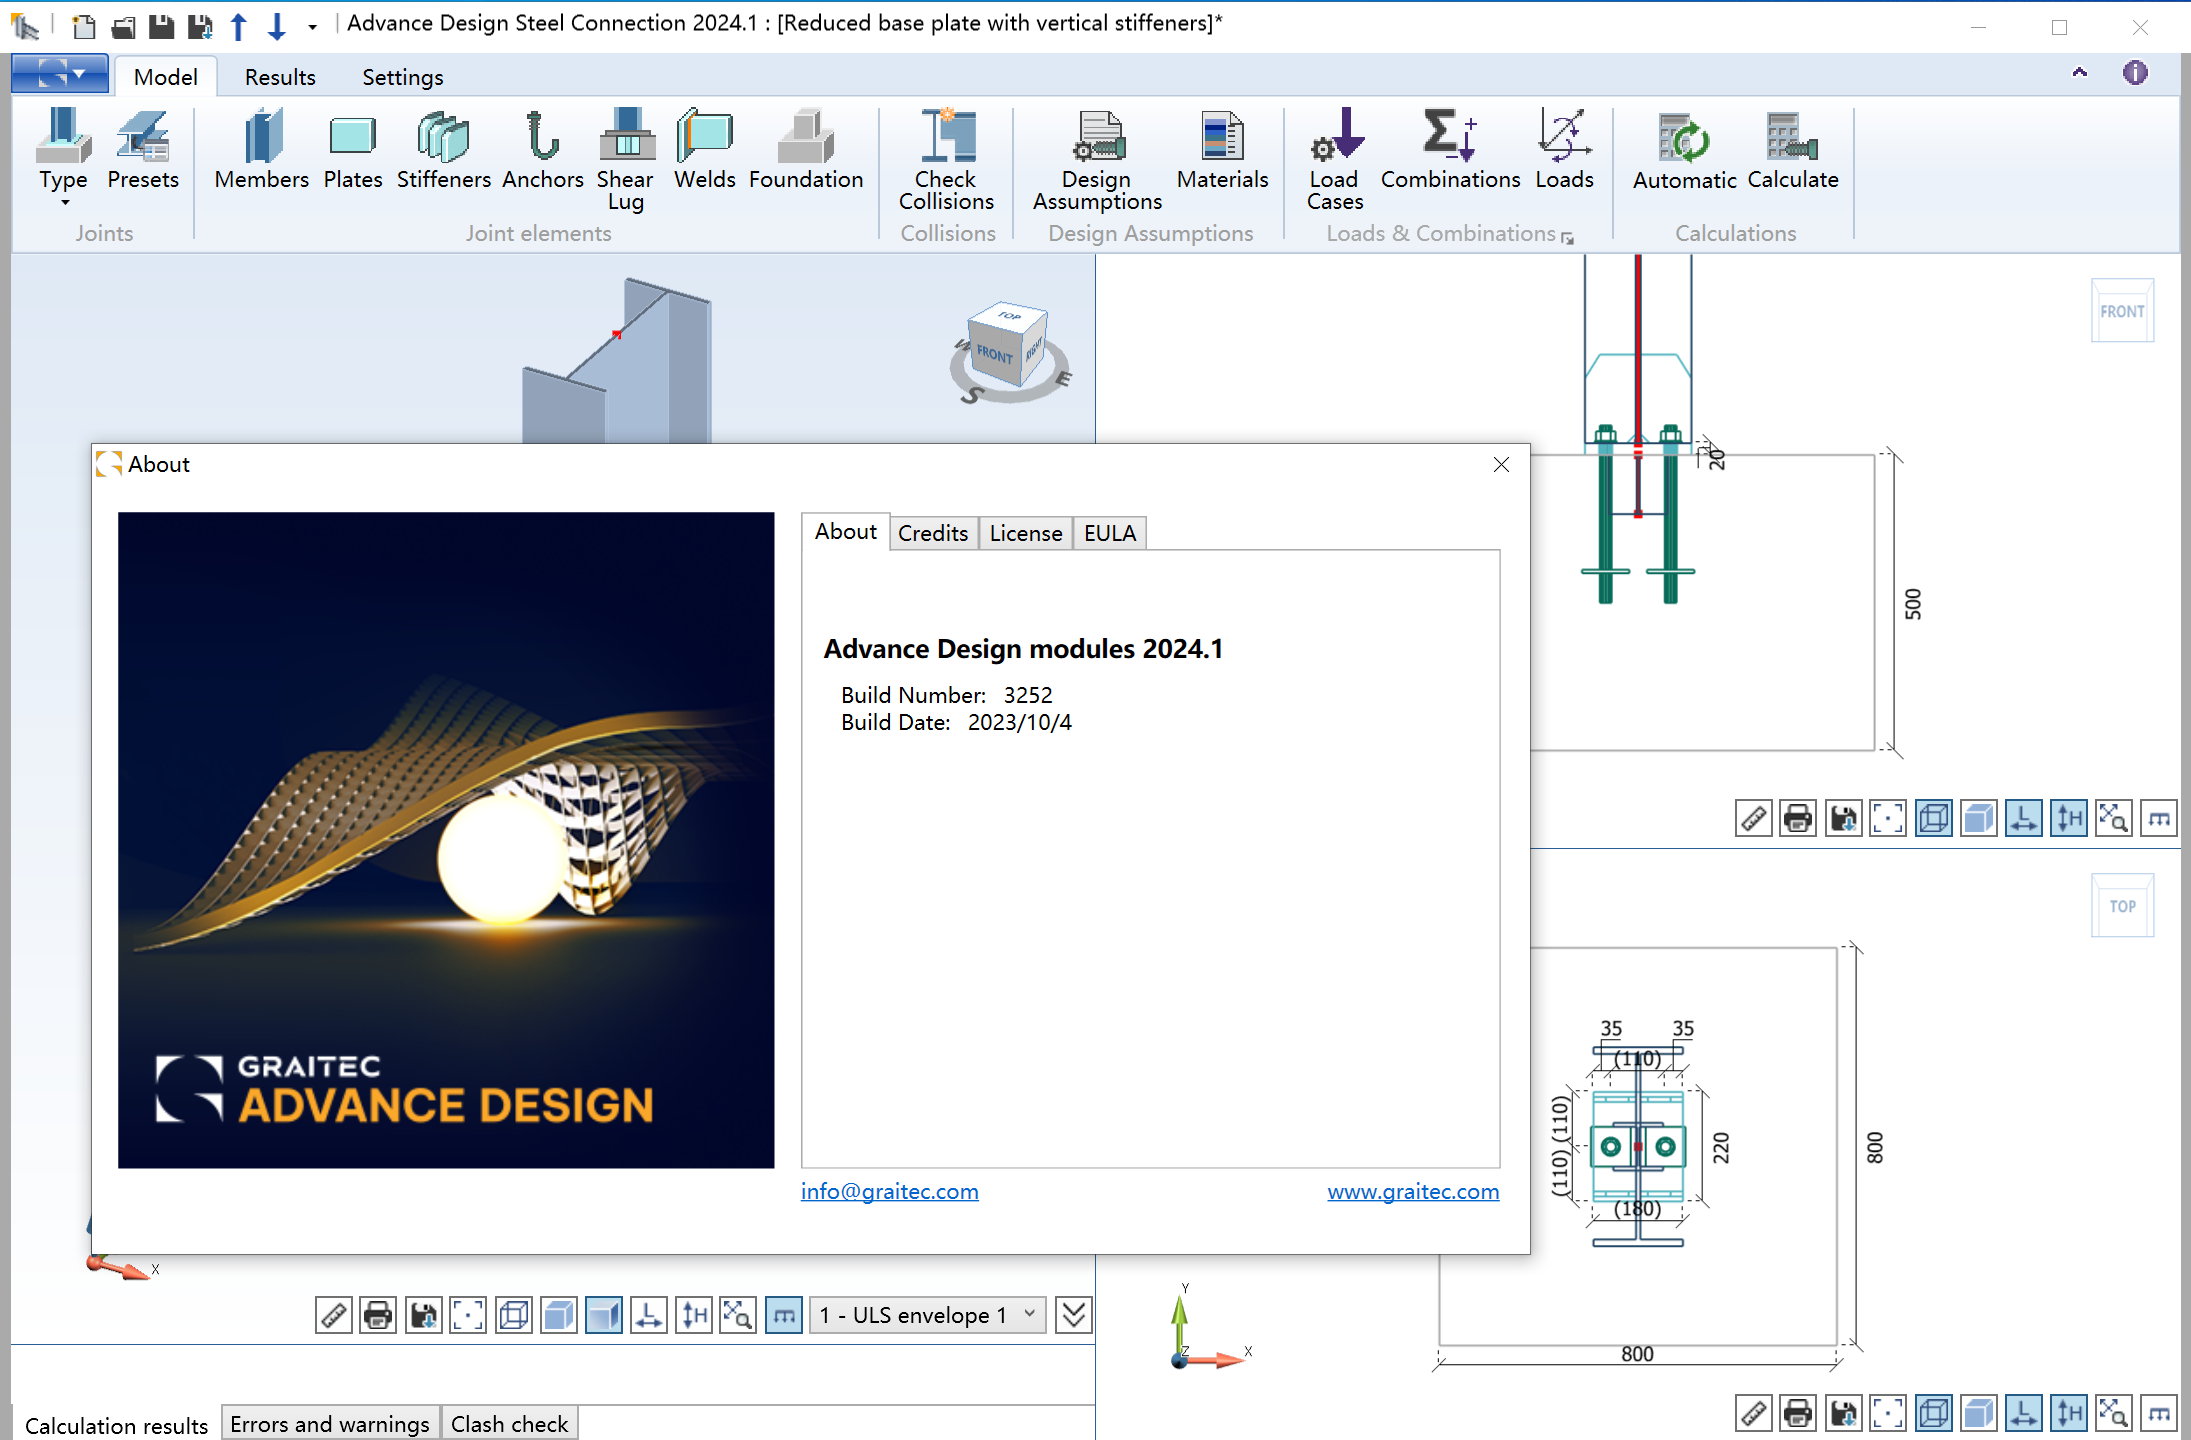Toggle length dimensions in front view toolbar
Viewport: 2191px width, 1440px height.
point(2024,818)
